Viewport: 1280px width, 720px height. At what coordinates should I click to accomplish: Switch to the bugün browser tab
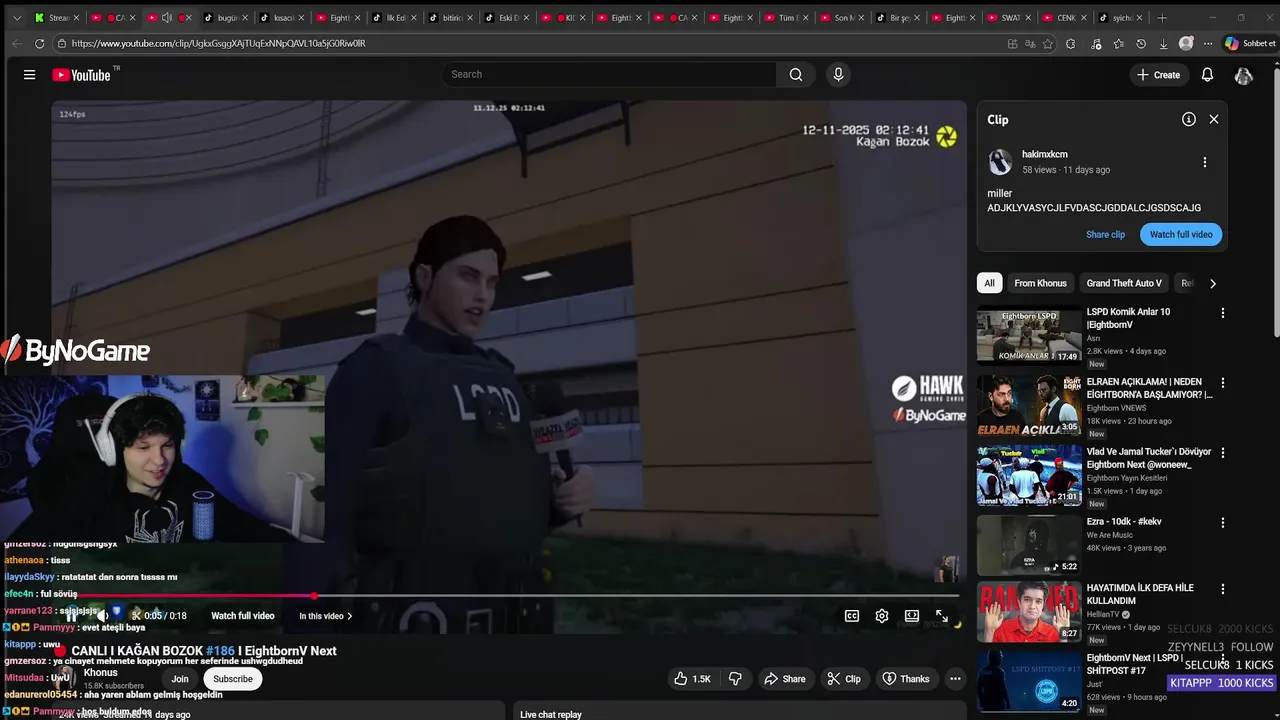(x=224, y=18)
